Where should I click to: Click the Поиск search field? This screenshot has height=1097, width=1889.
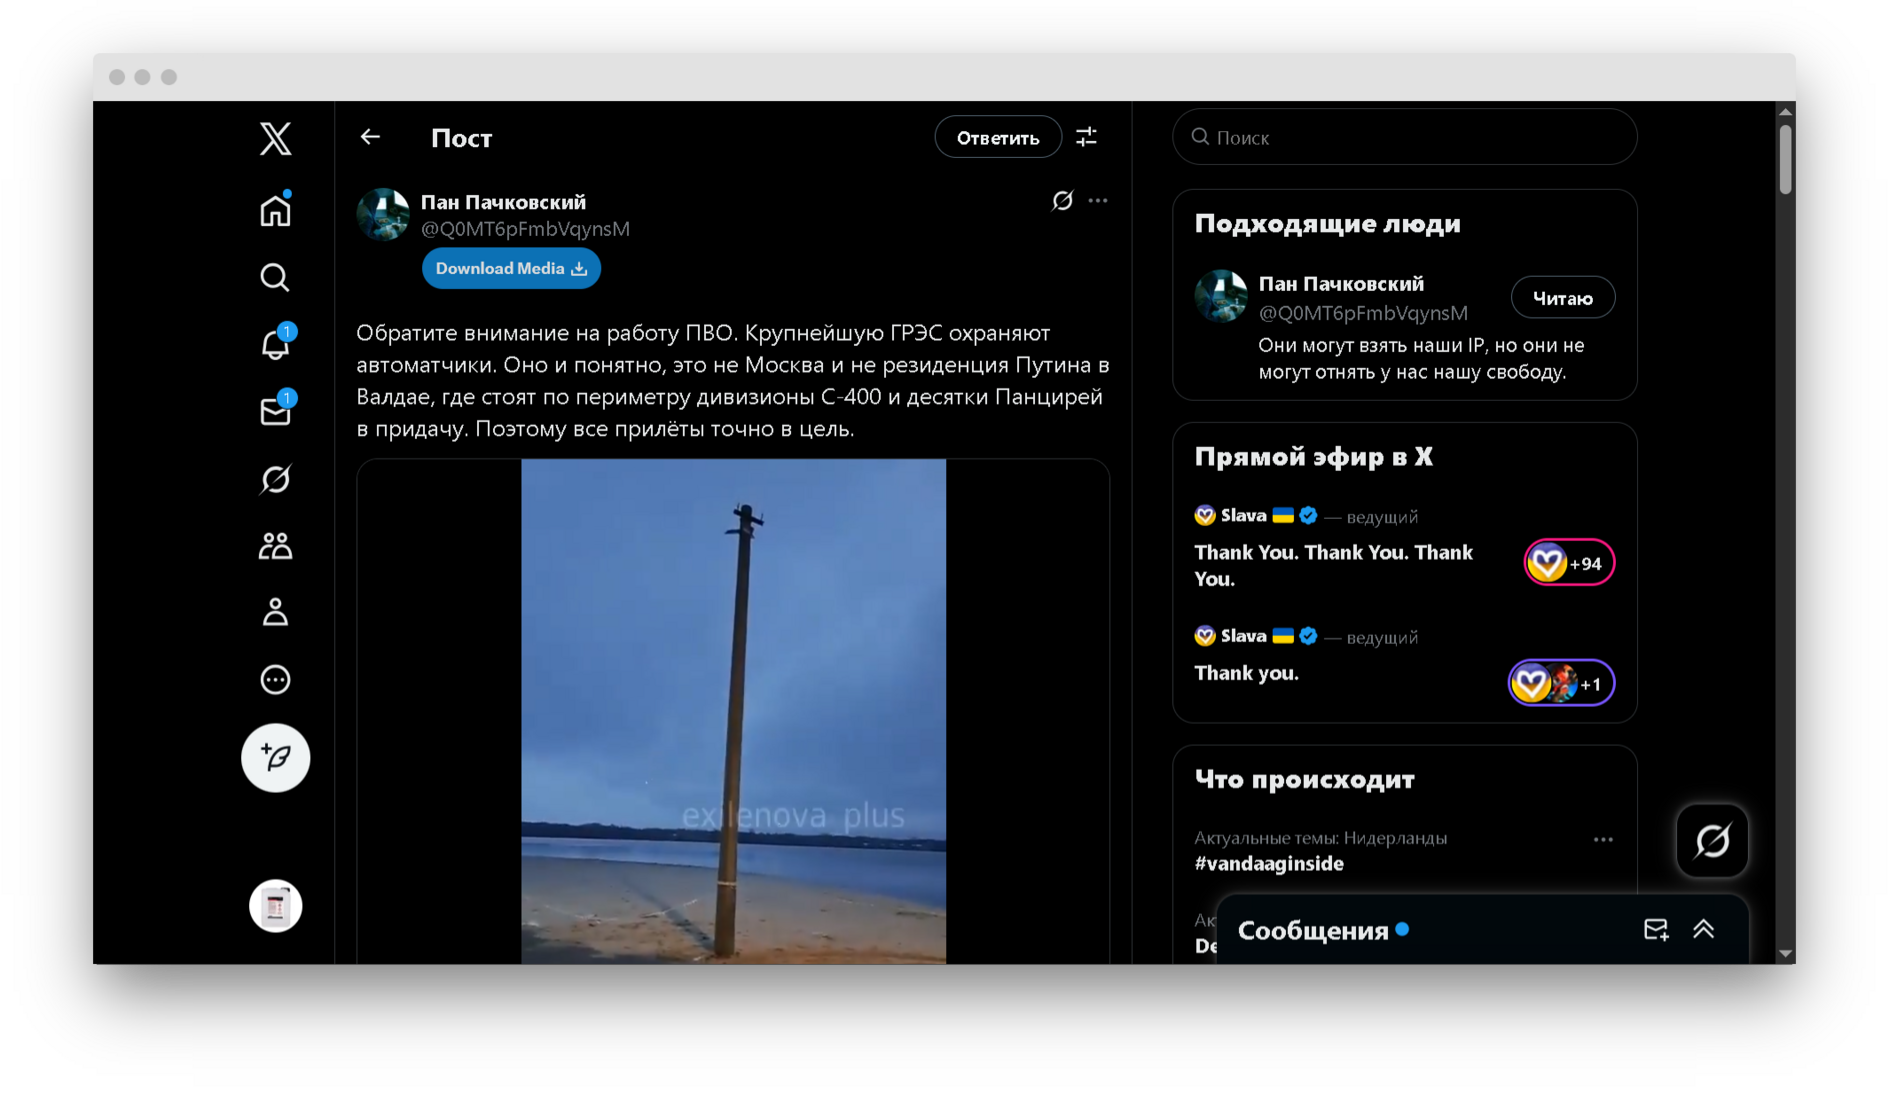1404,138
